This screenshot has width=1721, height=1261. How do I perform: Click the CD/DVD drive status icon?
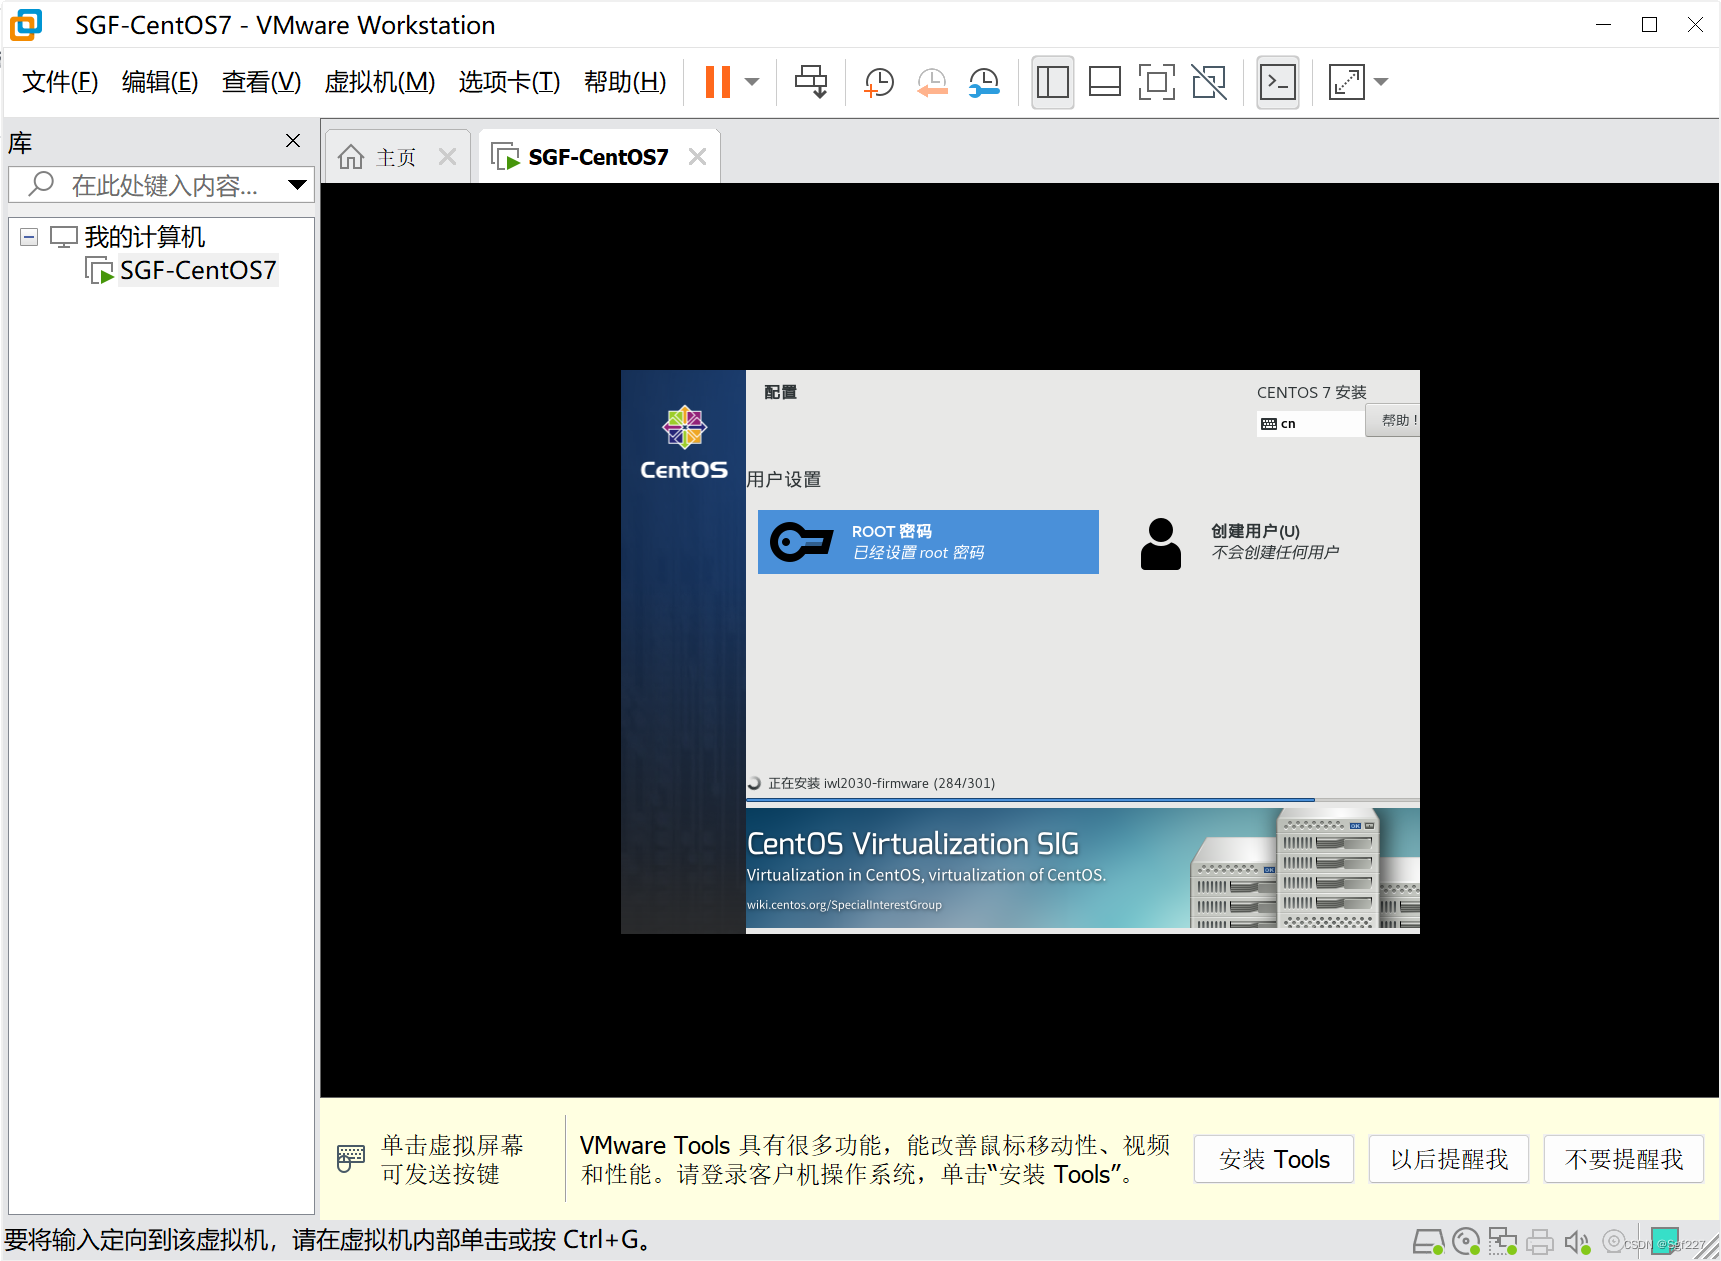pyautogui.click(x=1466, y=1242)
